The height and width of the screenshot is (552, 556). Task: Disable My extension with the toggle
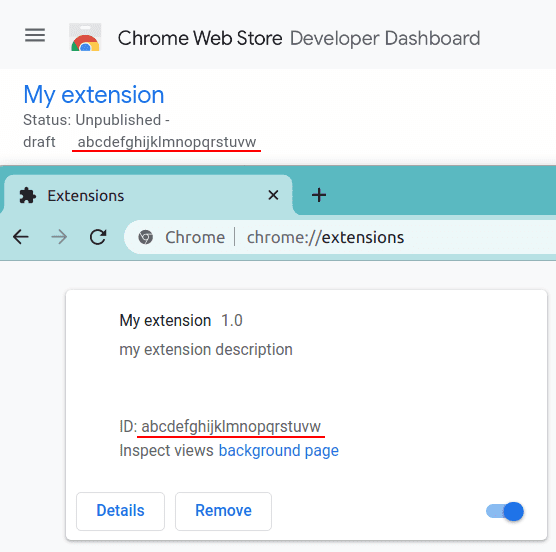(x=505, y=511)
